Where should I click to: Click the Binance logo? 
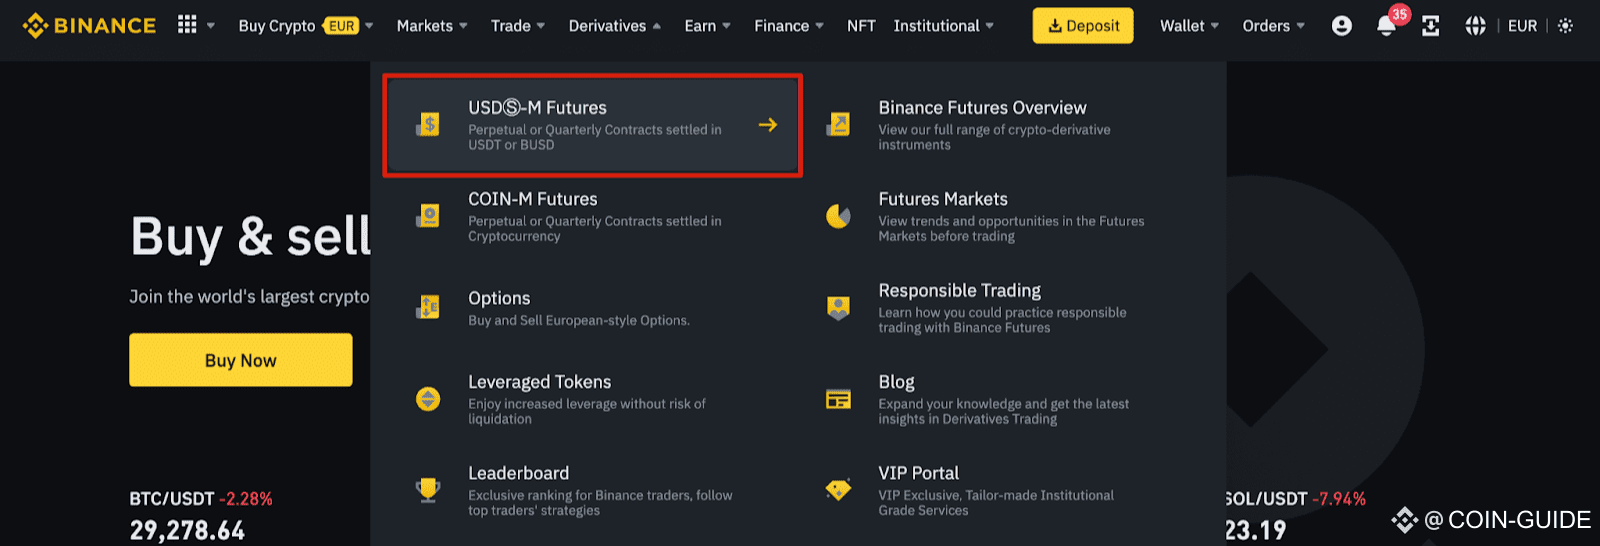(x=90, y=26)
